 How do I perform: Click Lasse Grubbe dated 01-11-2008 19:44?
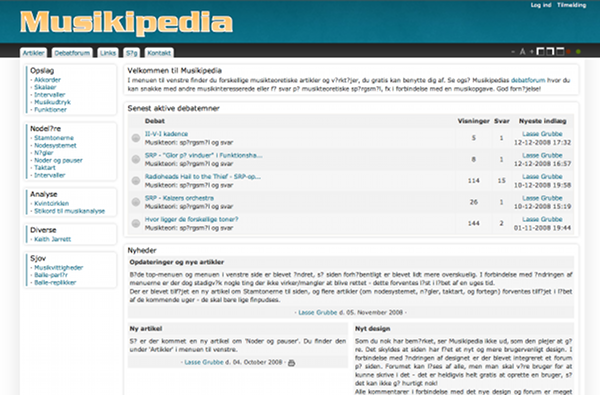[x=543, y=219]
